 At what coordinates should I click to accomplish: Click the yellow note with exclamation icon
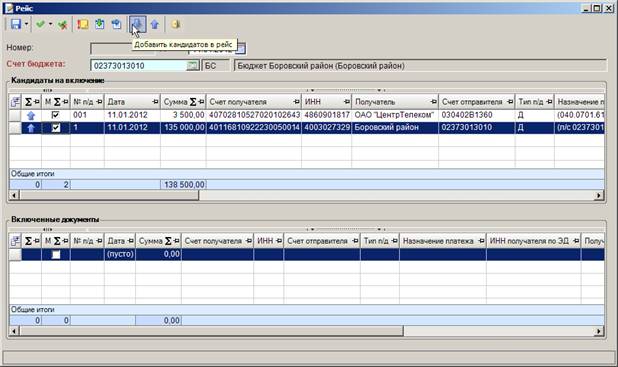tap(83, 24)
